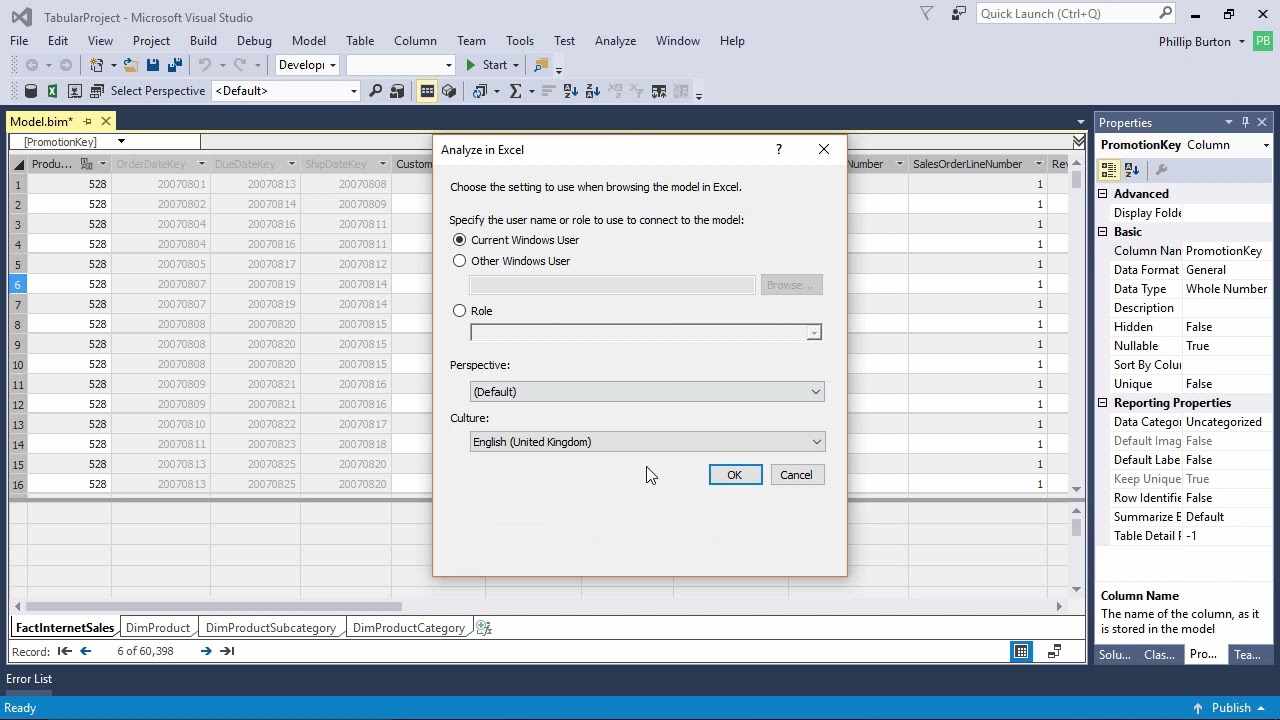Sort column Z to A in toolbar

tap(592, 91)
